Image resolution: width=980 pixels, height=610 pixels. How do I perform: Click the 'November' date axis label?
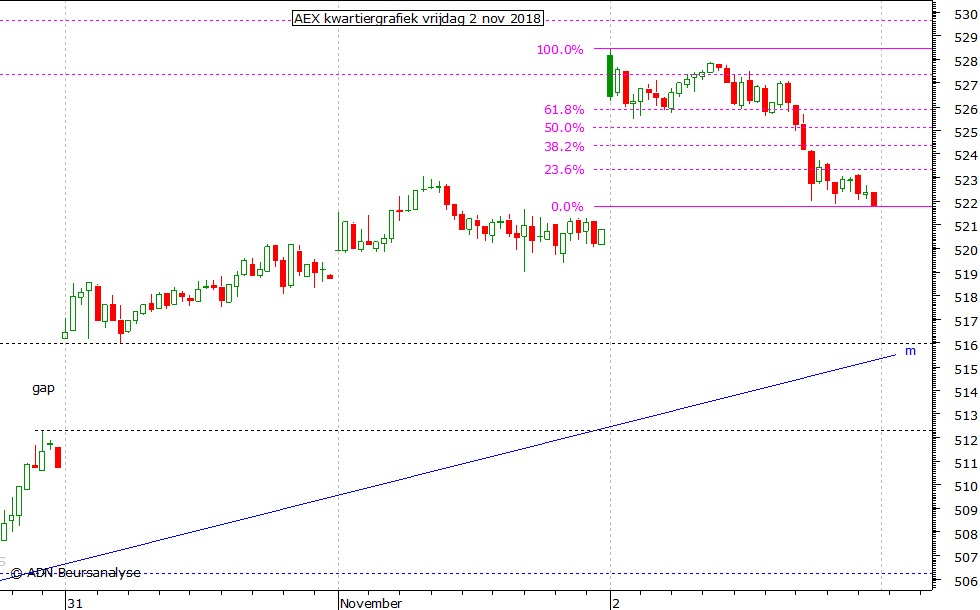(371, 603)
